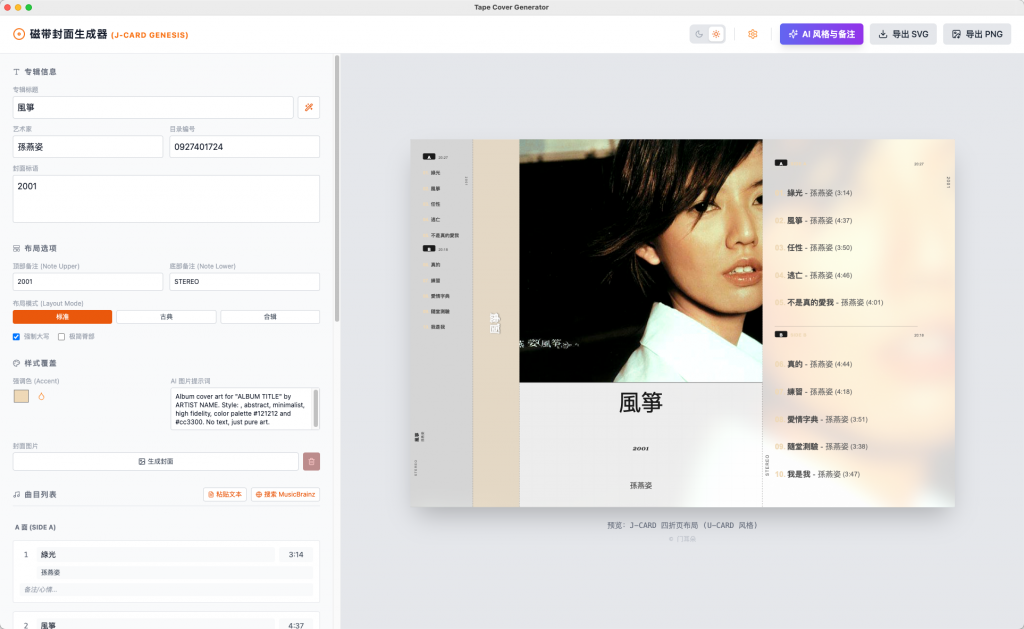Click the app logo icon in header
Viewport: 1024px width, 629px height.
19,34
